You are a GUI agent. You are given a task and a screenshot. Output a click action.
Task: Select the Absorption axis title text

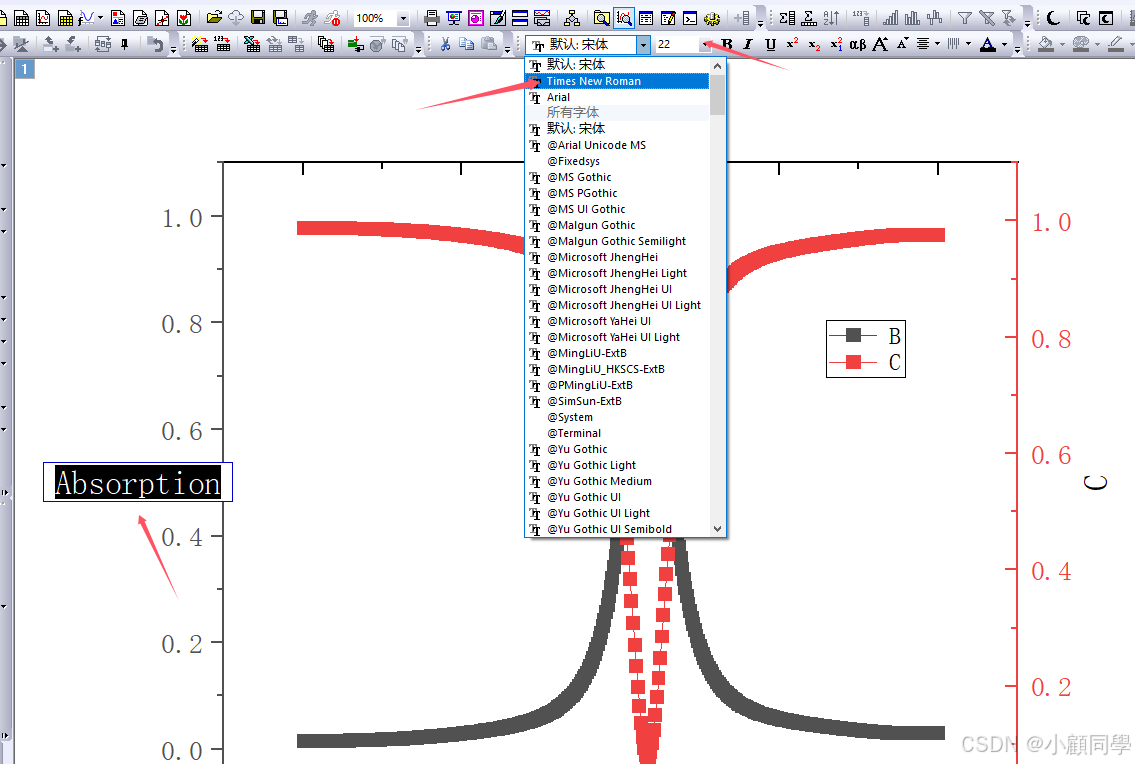tap(138, 482)
